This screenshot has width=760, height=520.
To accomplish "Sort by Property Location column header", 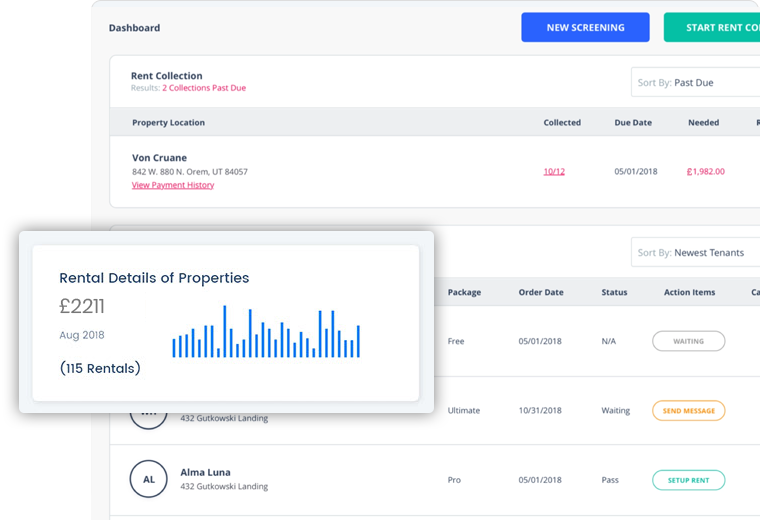I will click(x=168, y=122).
